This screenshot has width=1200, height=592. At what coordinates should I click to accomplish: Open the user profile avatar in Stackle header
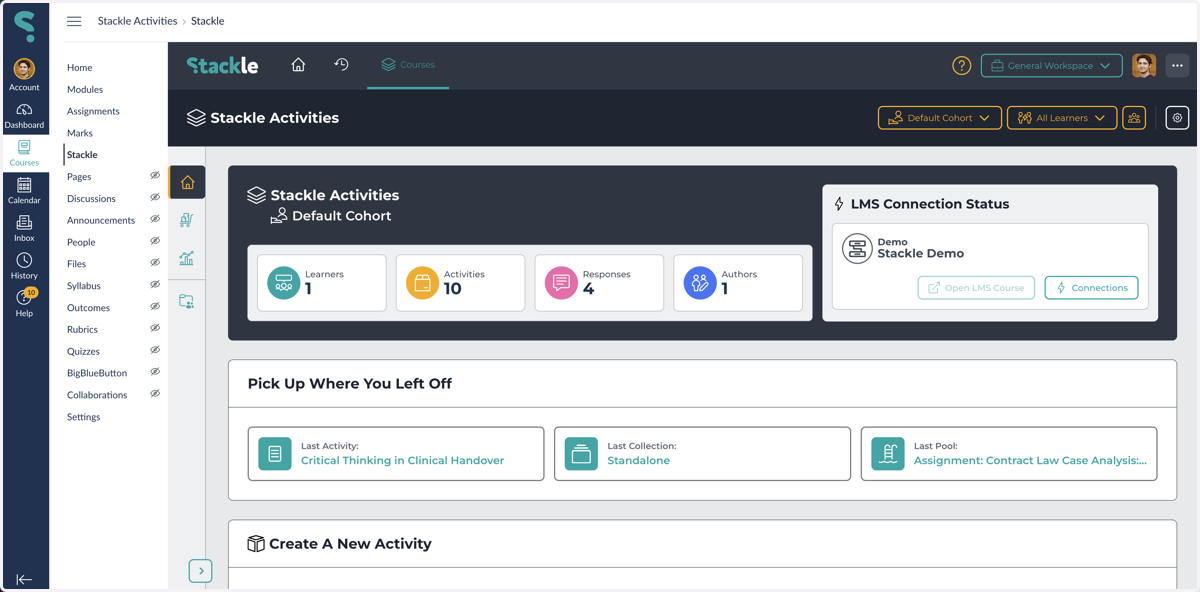pyautogui.click(x=1144, y=66)
